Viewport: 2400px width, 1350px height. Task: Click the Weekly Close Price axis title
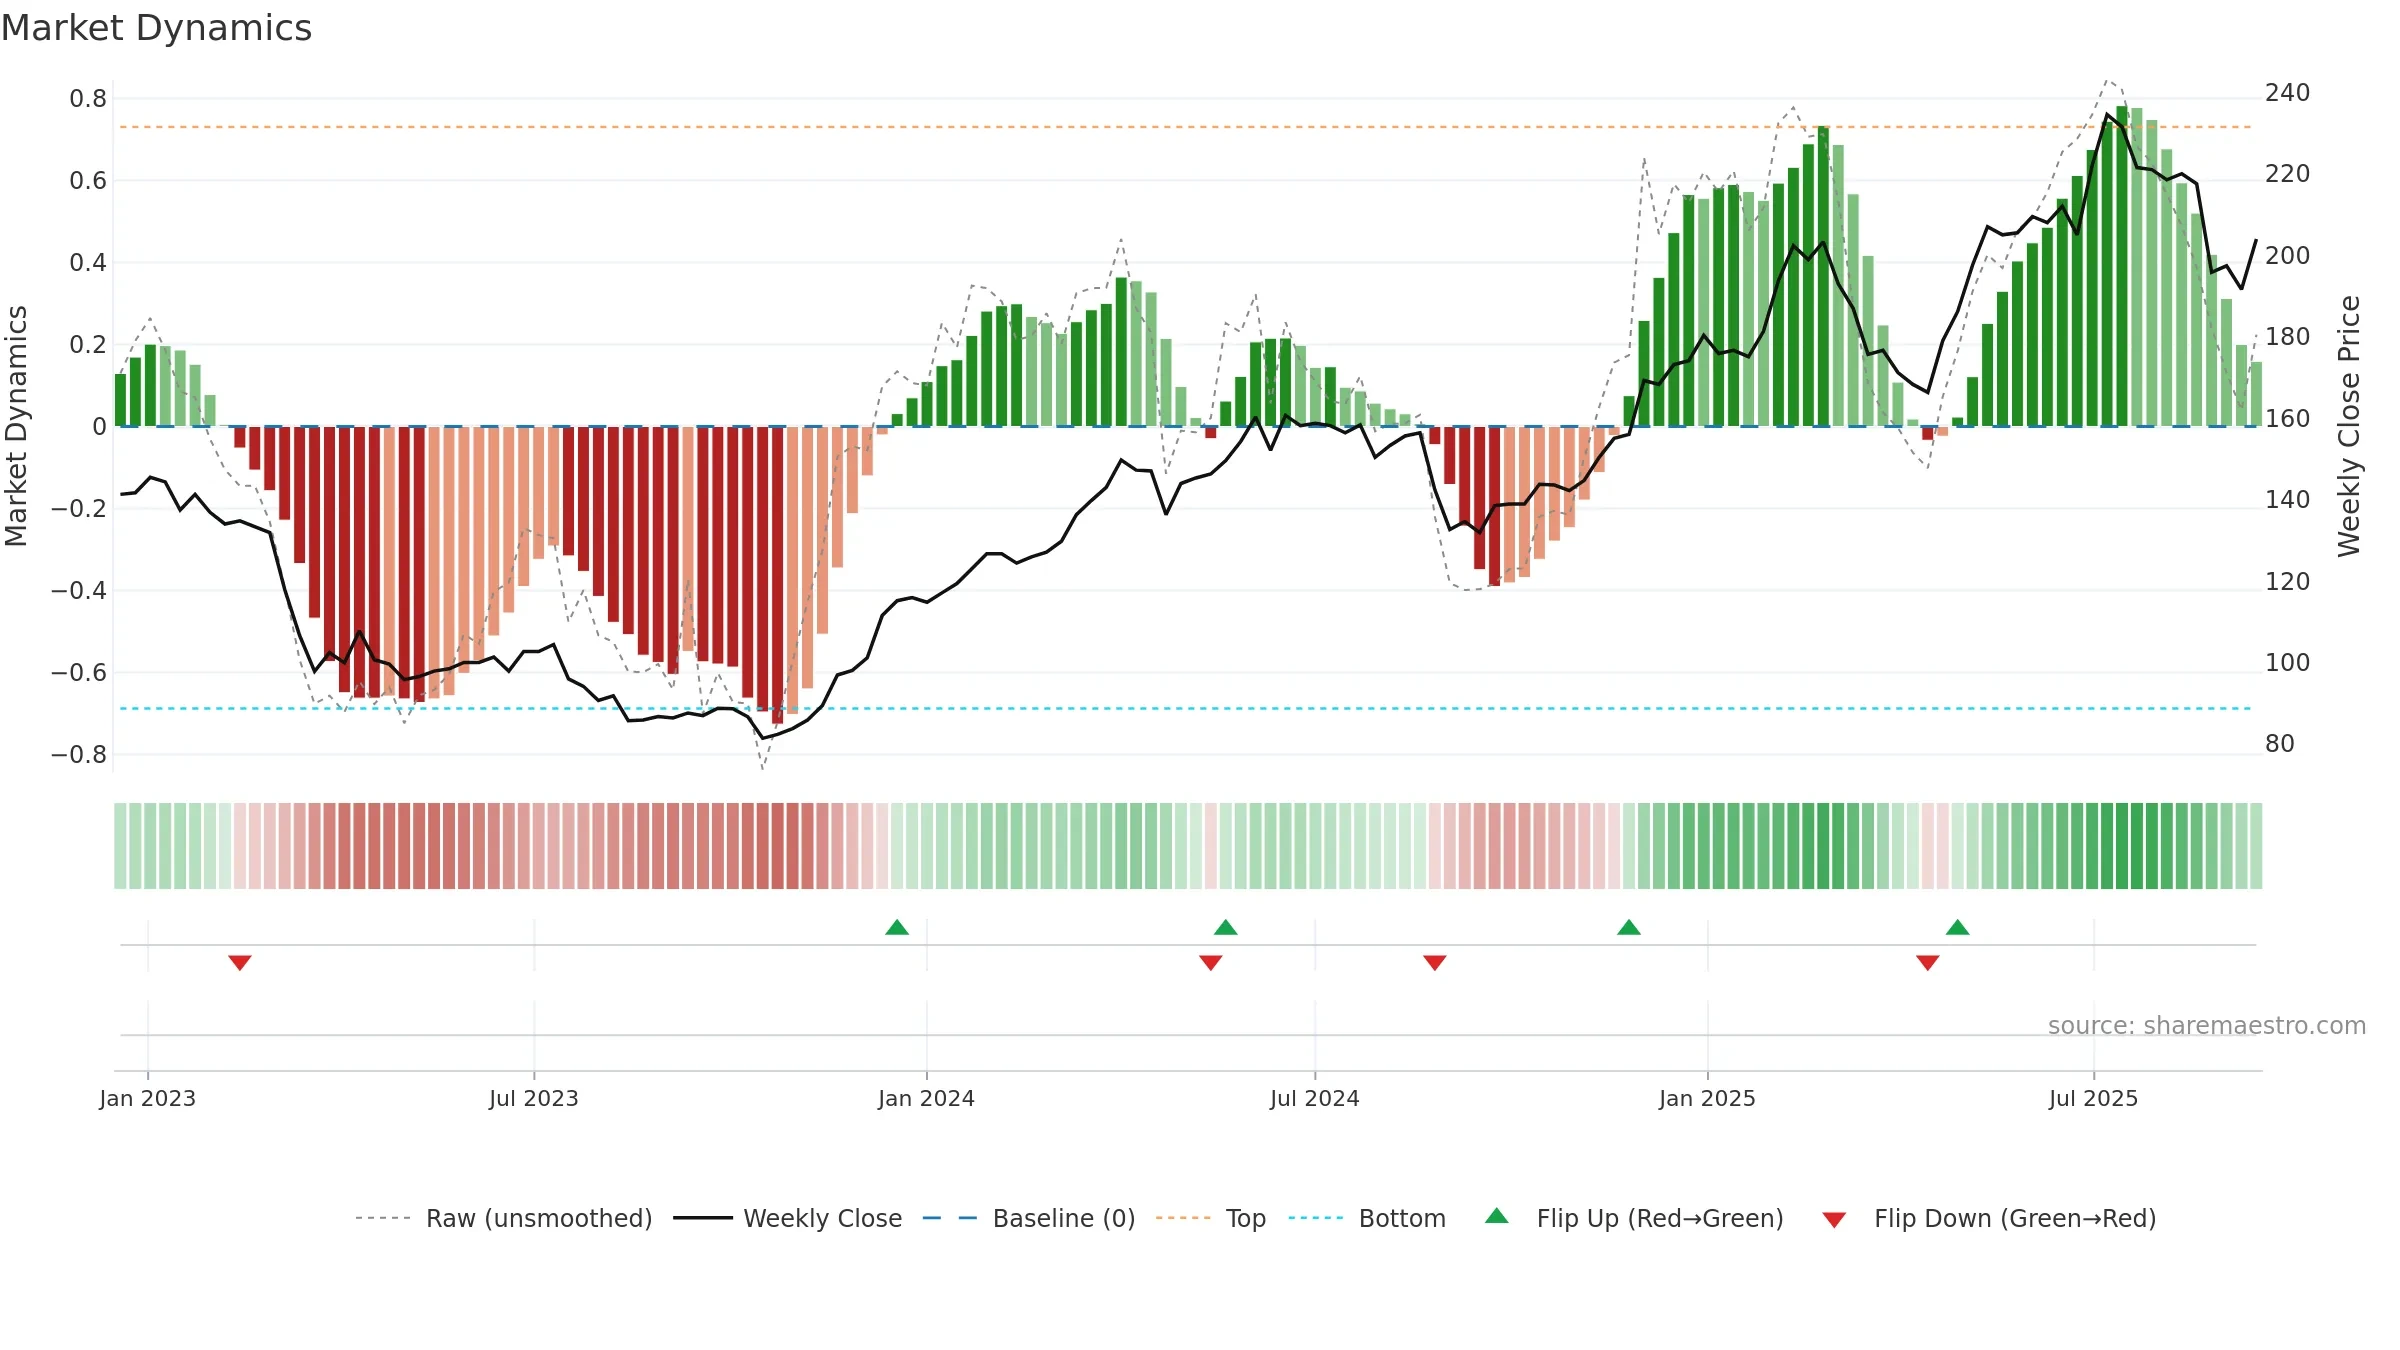pyautogui.click(x=2349, y=426)
